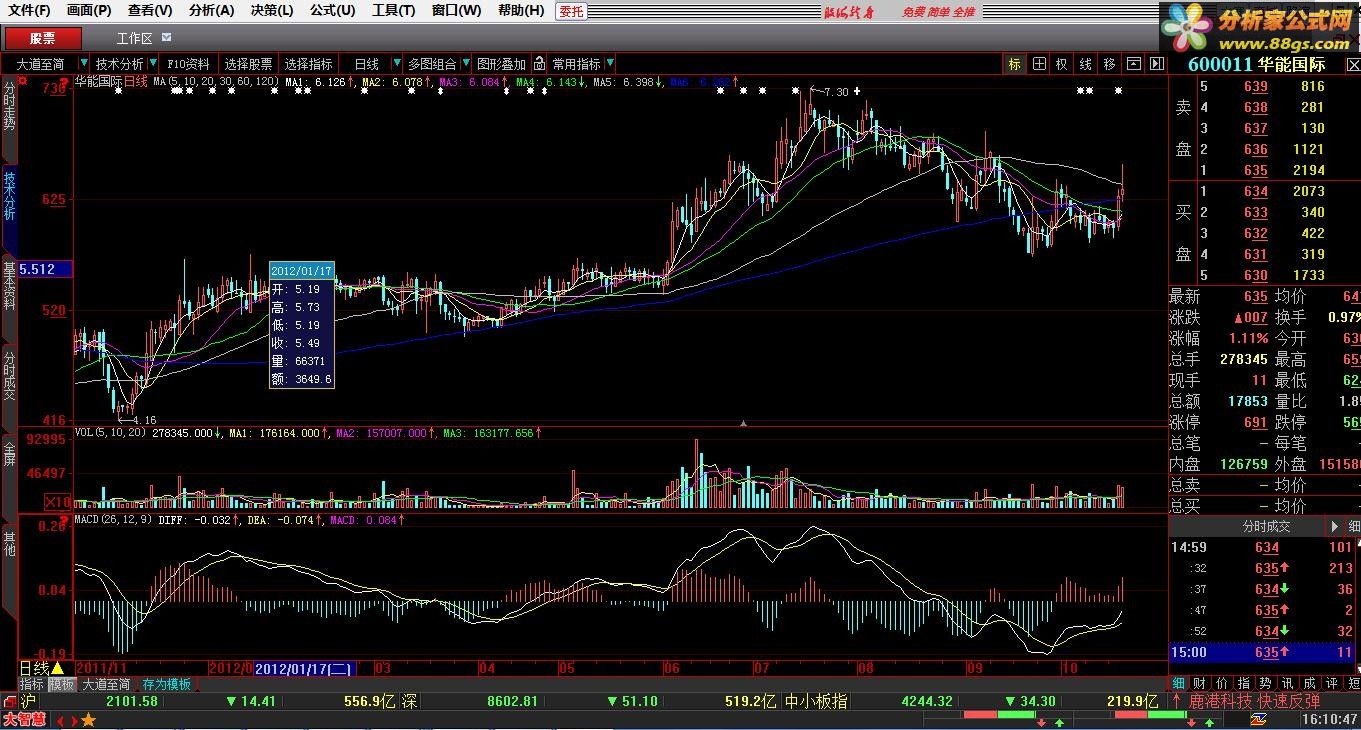1361x730 pixels.
Task: Toggle the 权 ex-rights adjustment button
Action: click(1062, 64)
